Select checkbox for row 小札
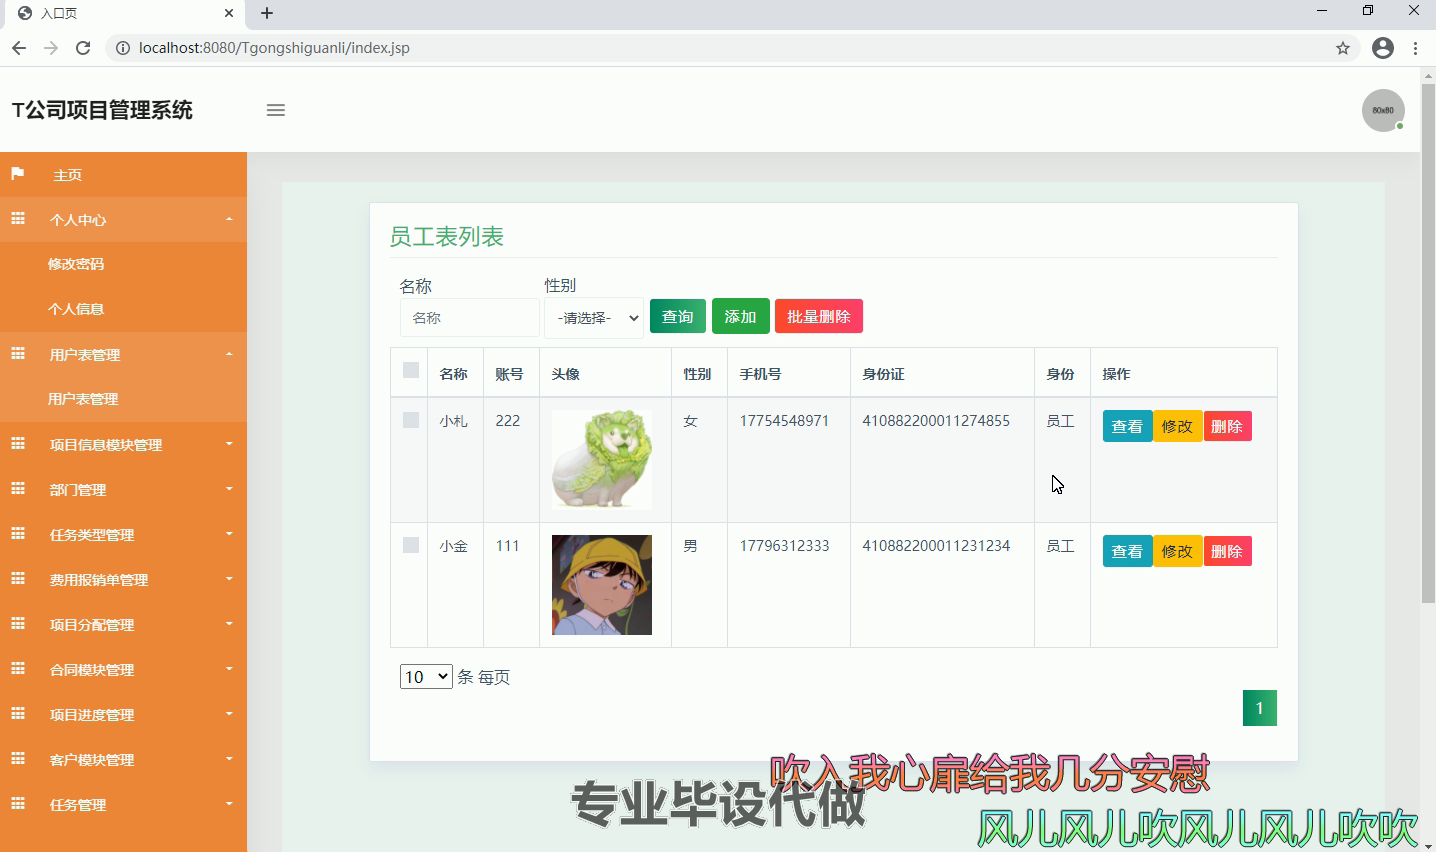The image size is (1436, 852). click(x=411, y=420)
